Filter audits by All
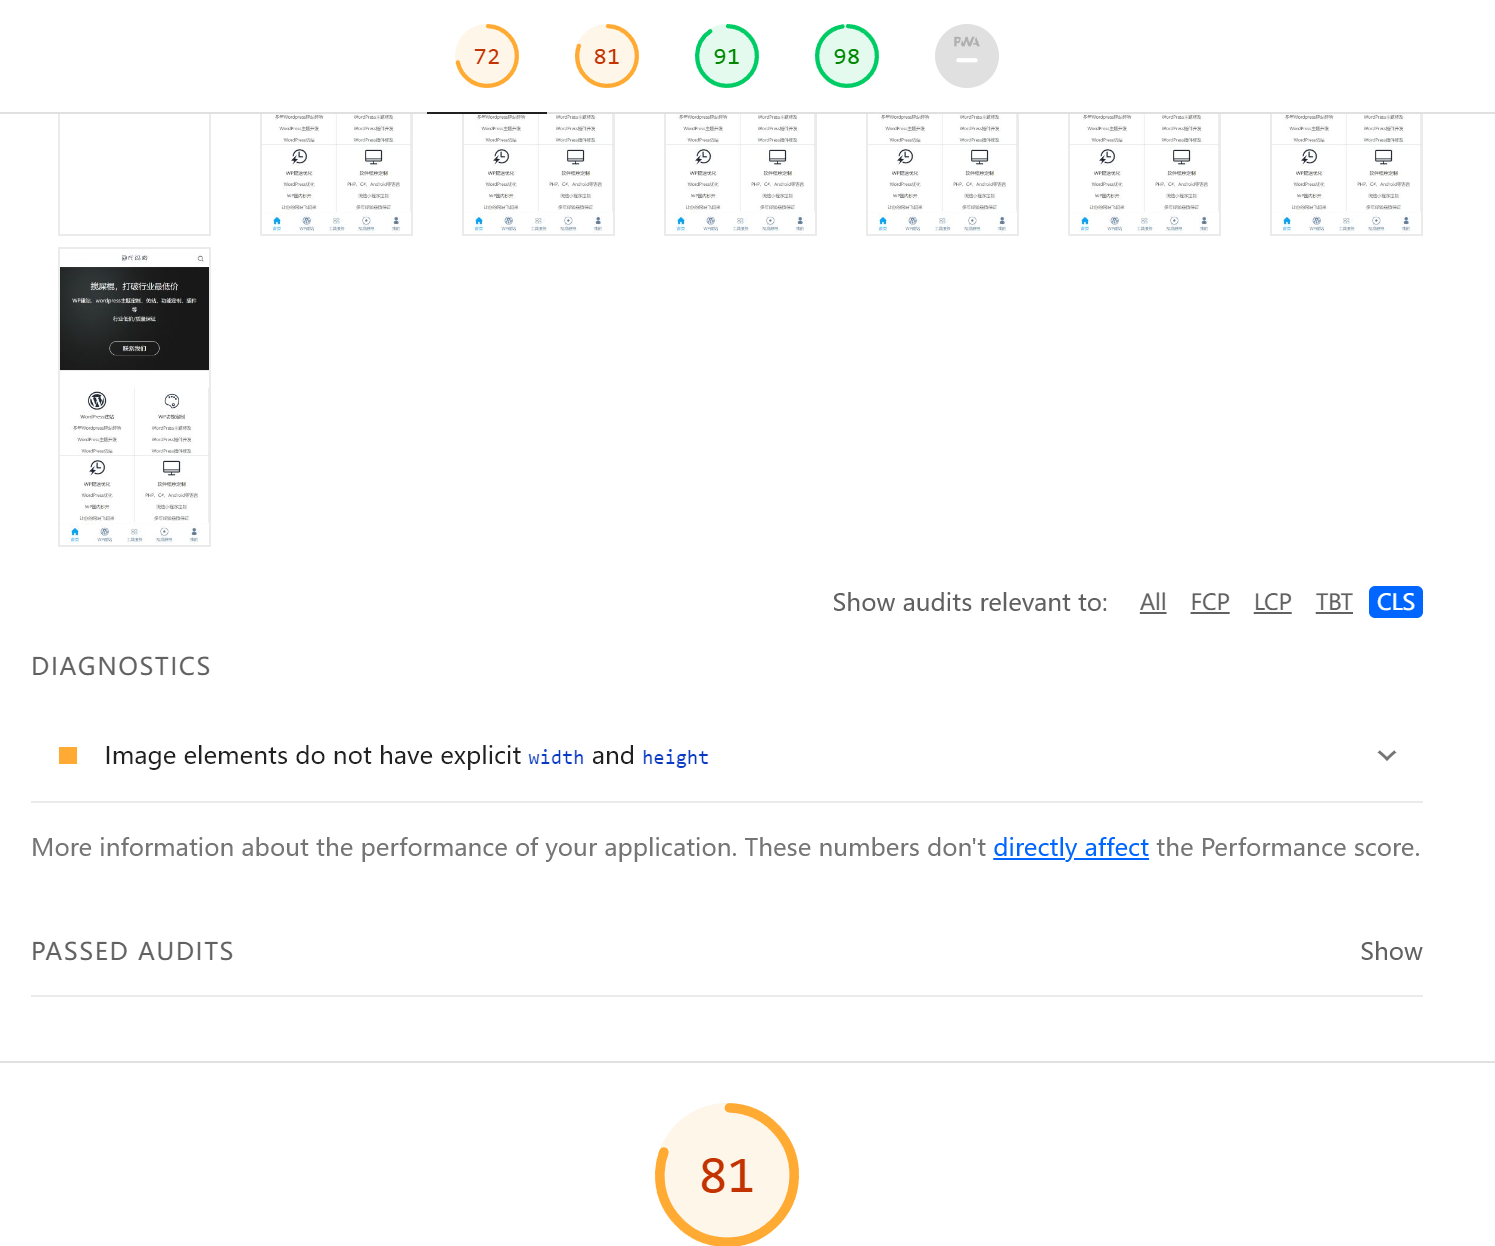This screenshot has width=1495, height=1246. (x=1153, y=602)
